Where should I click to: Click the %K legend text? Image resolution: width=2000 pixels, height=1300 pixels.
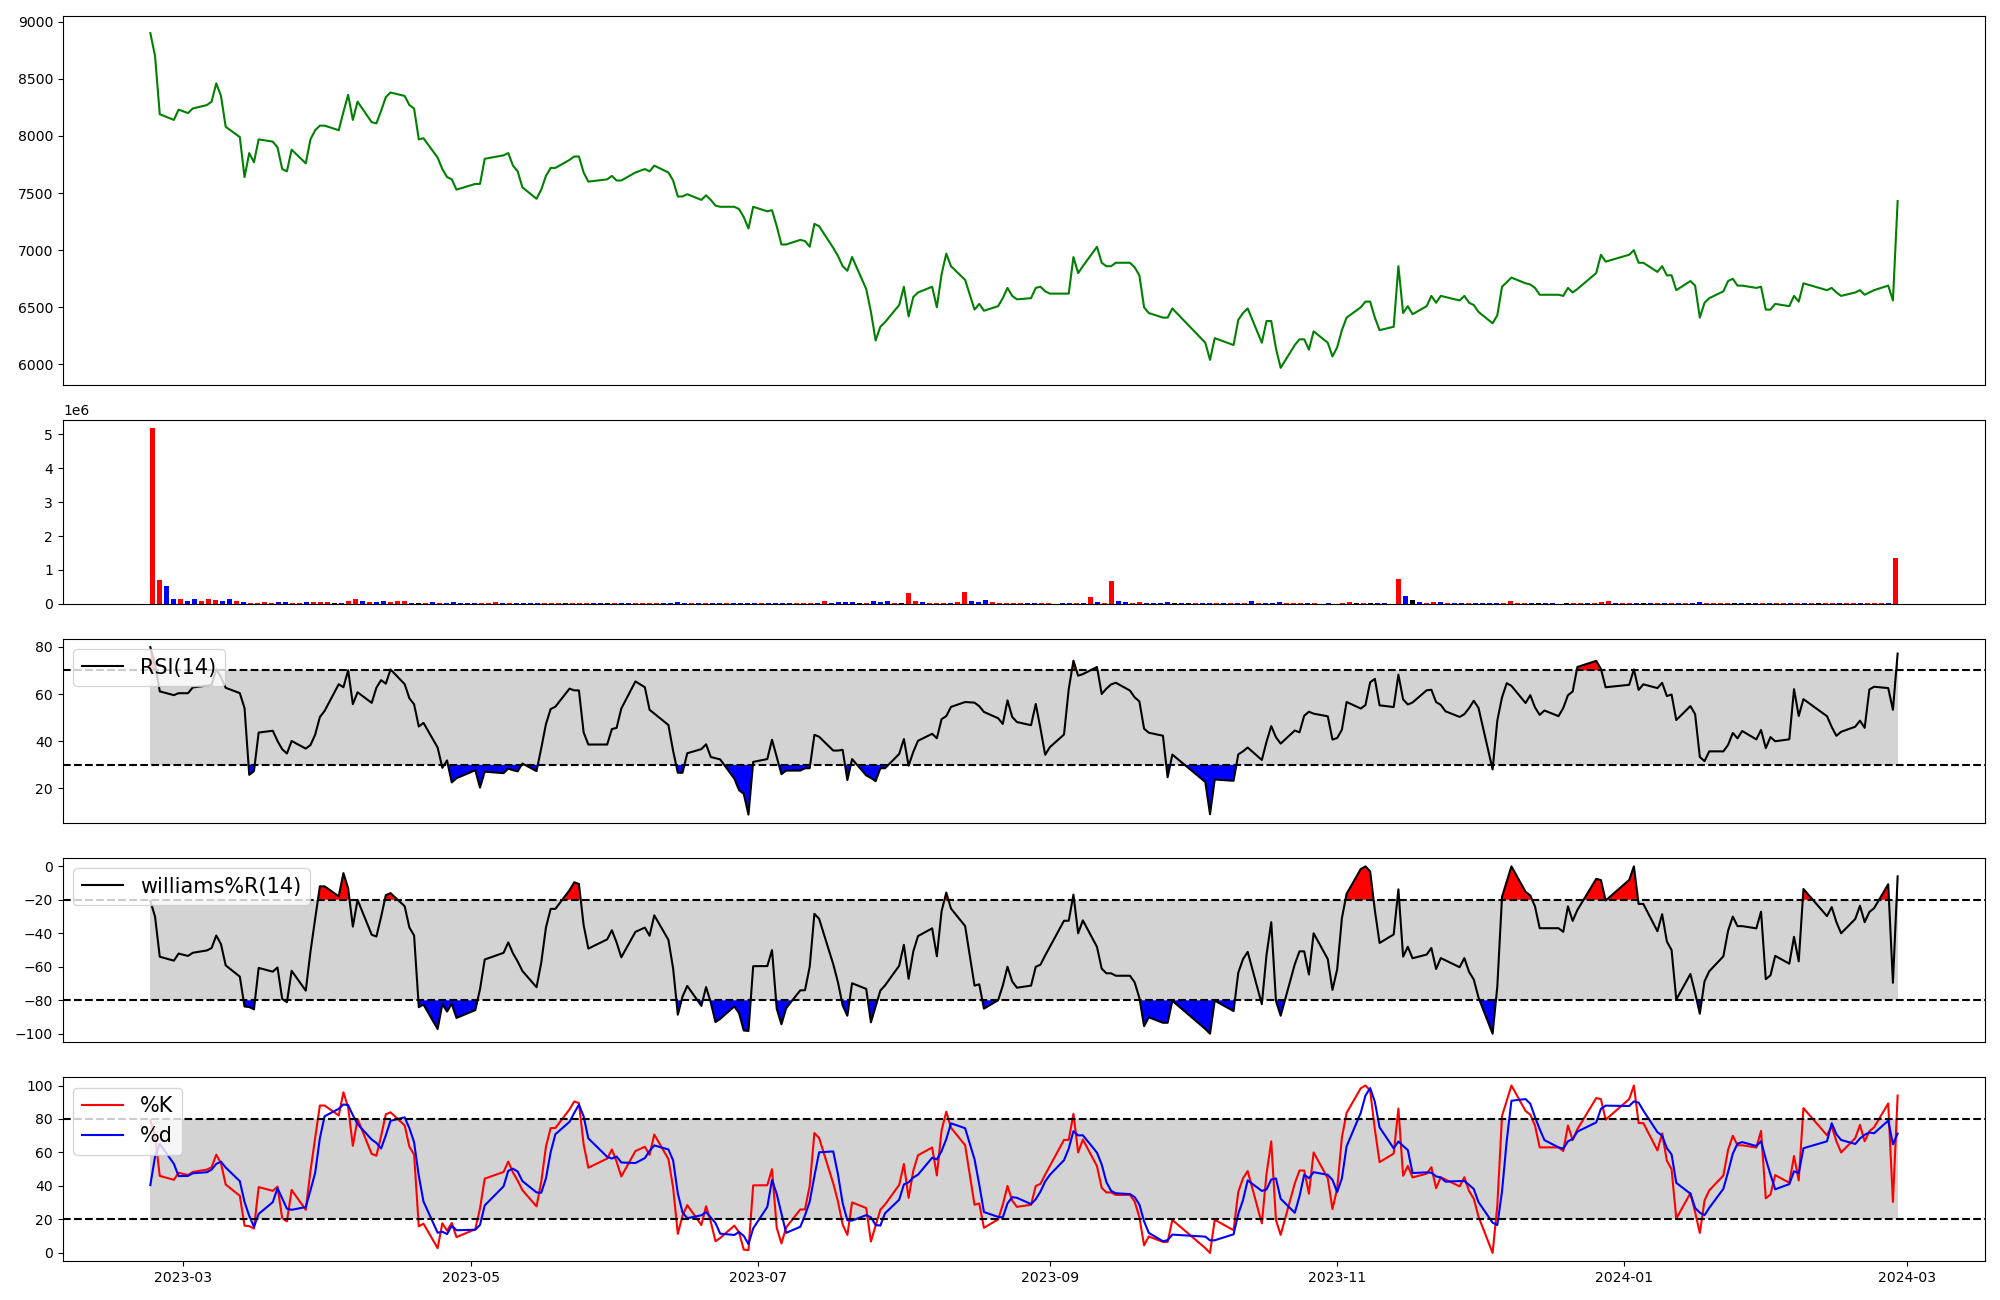pyautogui.click(x=156, y=1105)
